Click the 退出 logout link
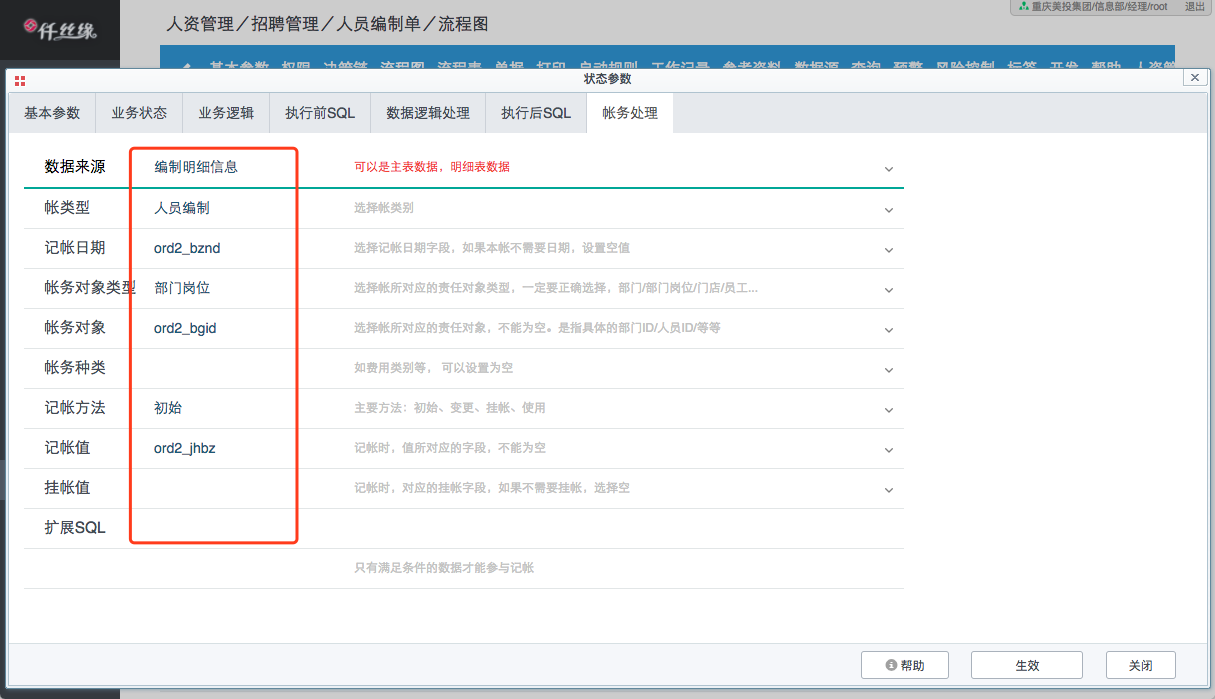Screen dimensions: 1215x699 [x=1194, y=7]
